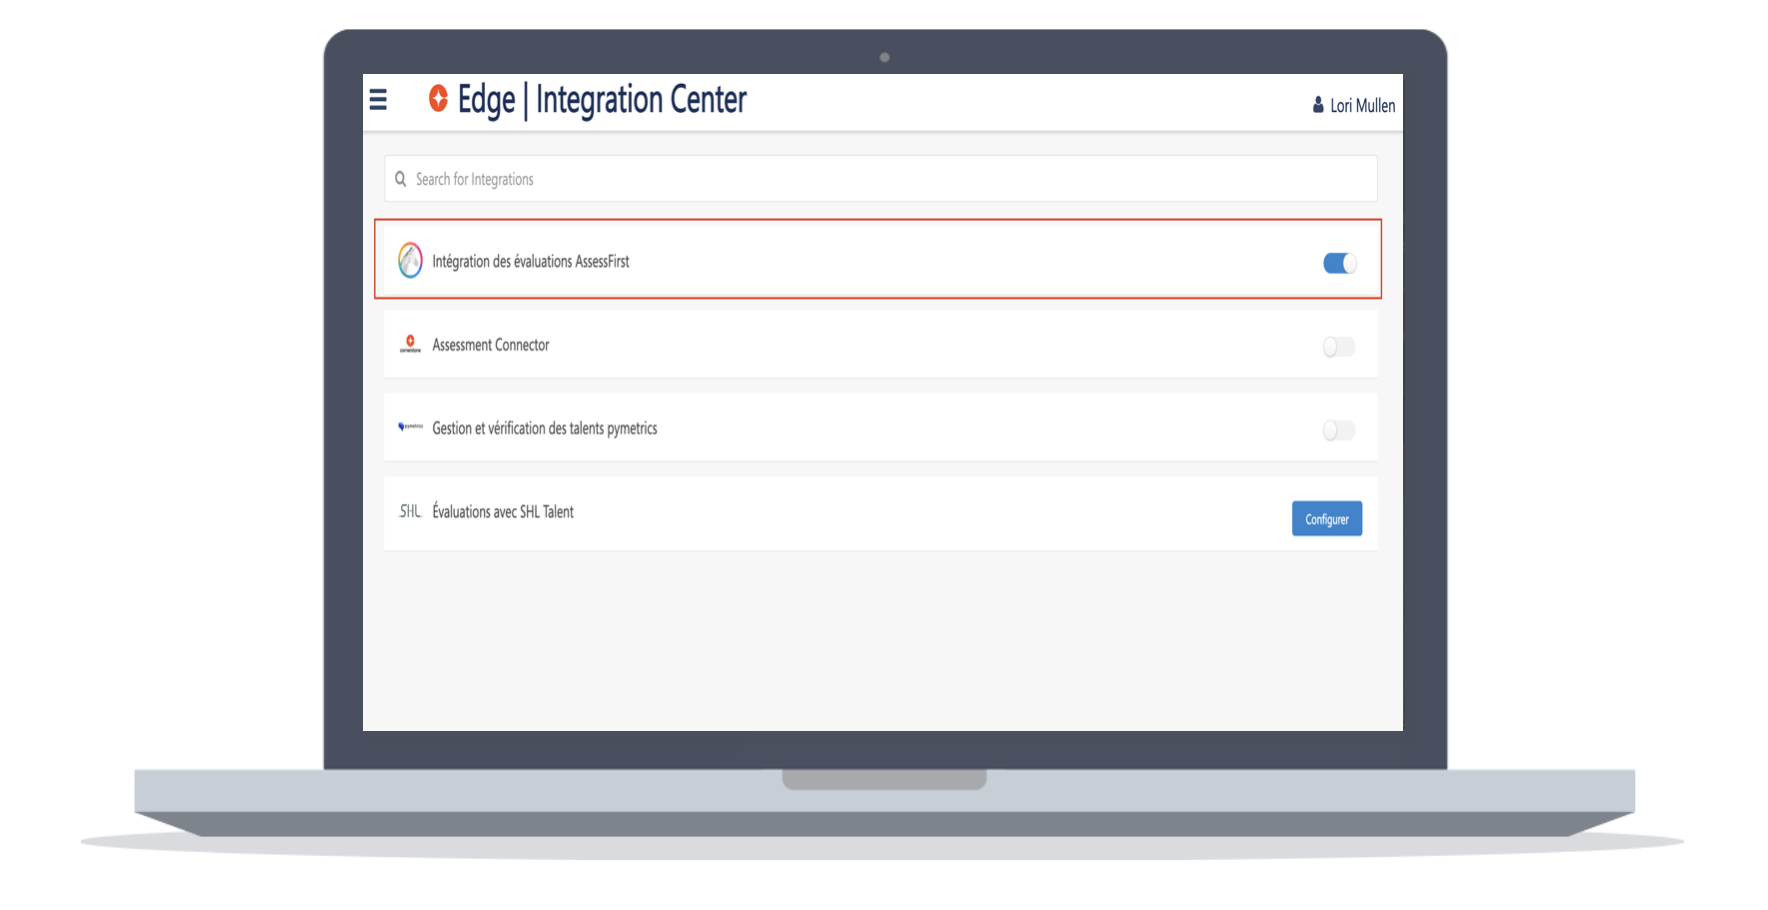1768x910 pixels.
Task: Open Gestion et vérification des talents pymetrics
Action: pos(544,428)
